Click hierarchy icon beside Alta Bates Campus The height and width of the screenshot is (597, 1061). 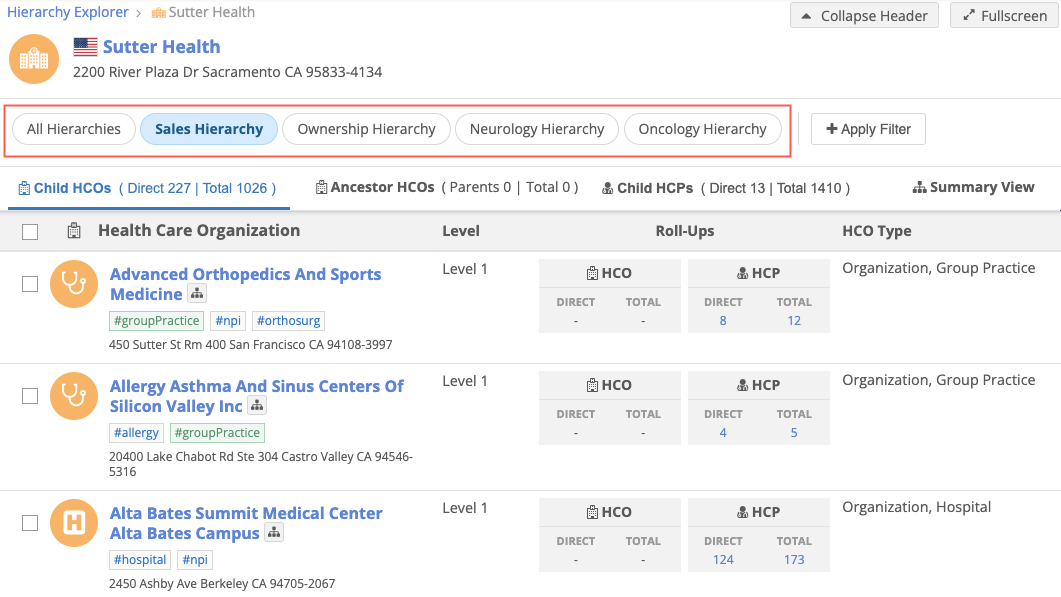[274, 533]
